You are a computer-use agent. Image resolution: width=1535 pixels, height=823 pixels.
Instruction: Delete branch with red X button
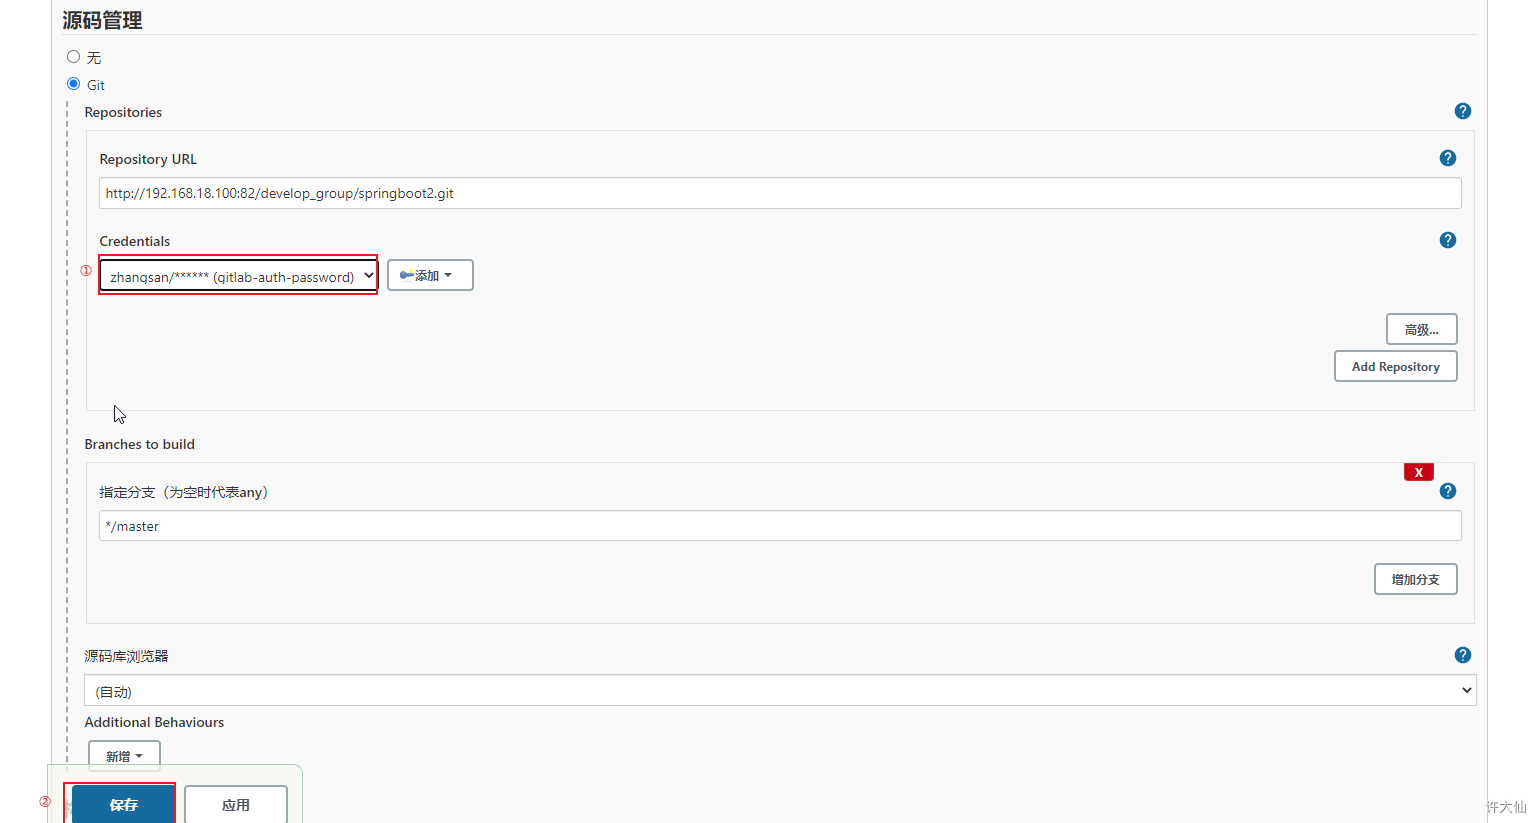[x=1418, y=472]
